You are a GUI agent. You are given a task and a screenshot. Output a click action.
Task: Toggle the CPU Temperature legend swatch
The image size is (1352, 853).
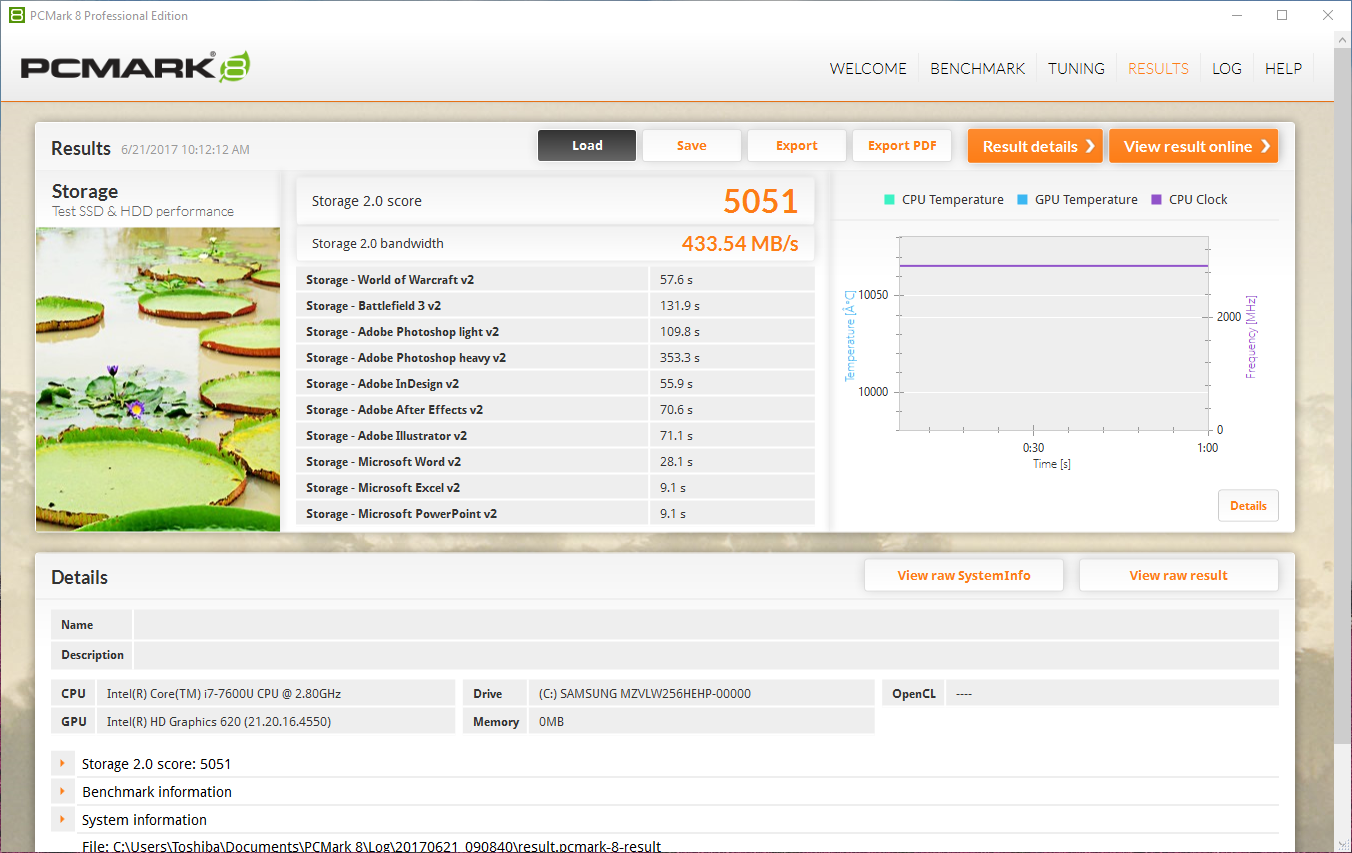[889, 199]
